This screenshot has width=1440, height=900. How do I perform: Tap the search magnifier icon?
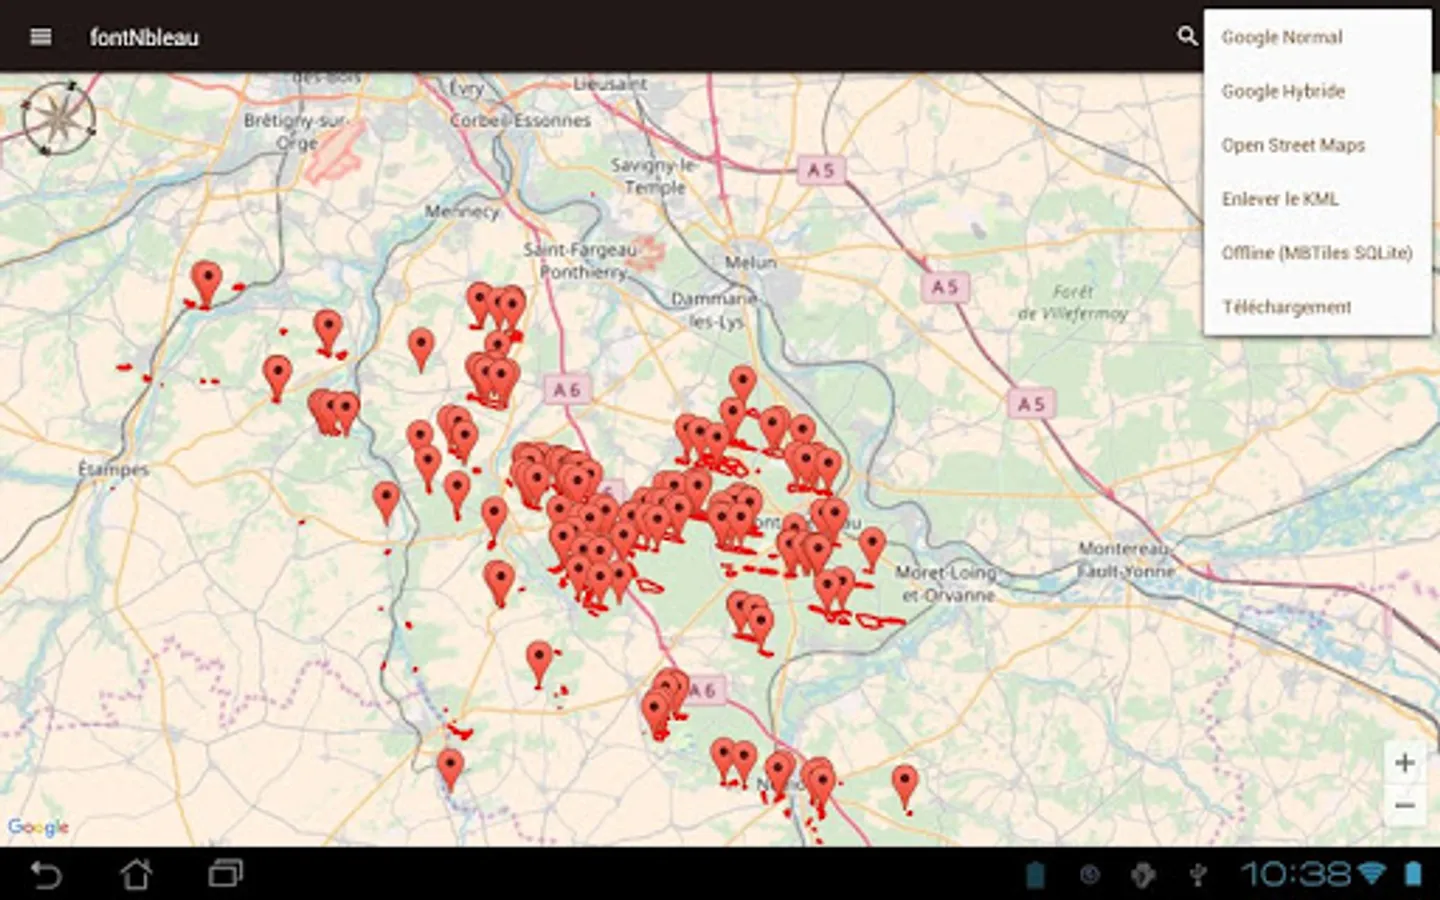[x=1187, y=37]
